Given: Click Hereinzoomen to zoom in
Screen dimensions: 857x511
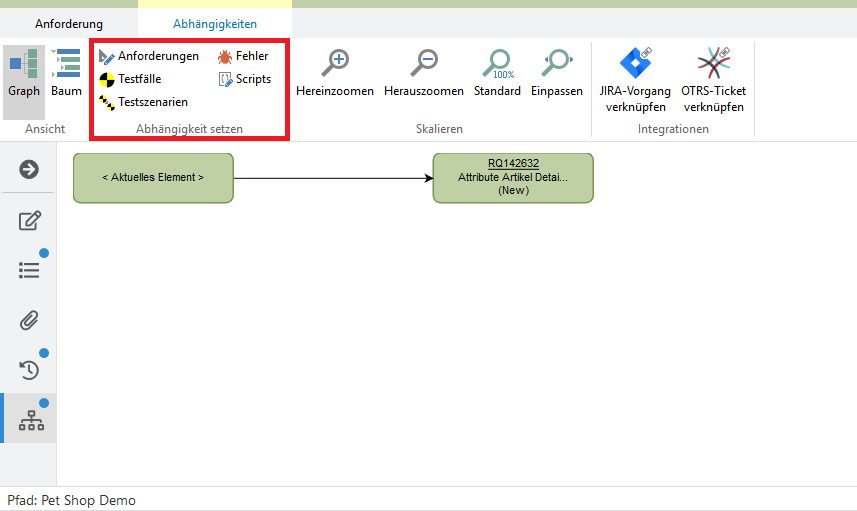Looking at the screenshot, I should coord(334,74).
